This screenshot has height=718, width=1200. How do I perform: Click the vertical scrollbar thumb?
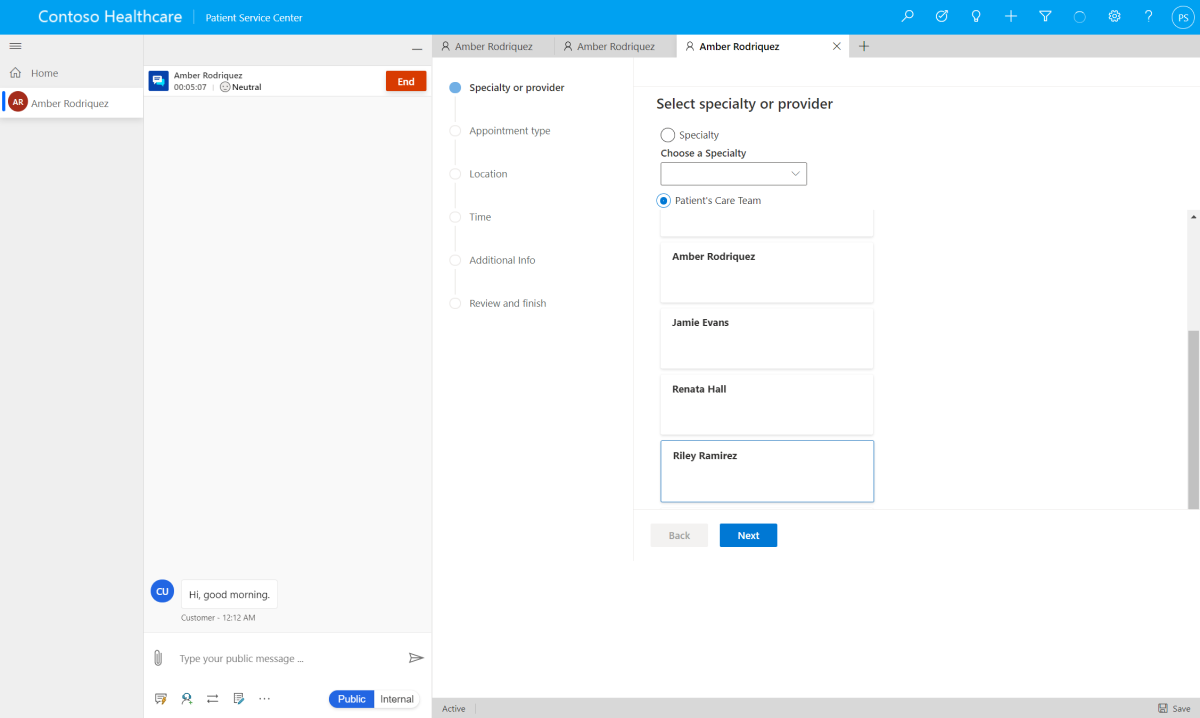click(x=1193, y=418)
